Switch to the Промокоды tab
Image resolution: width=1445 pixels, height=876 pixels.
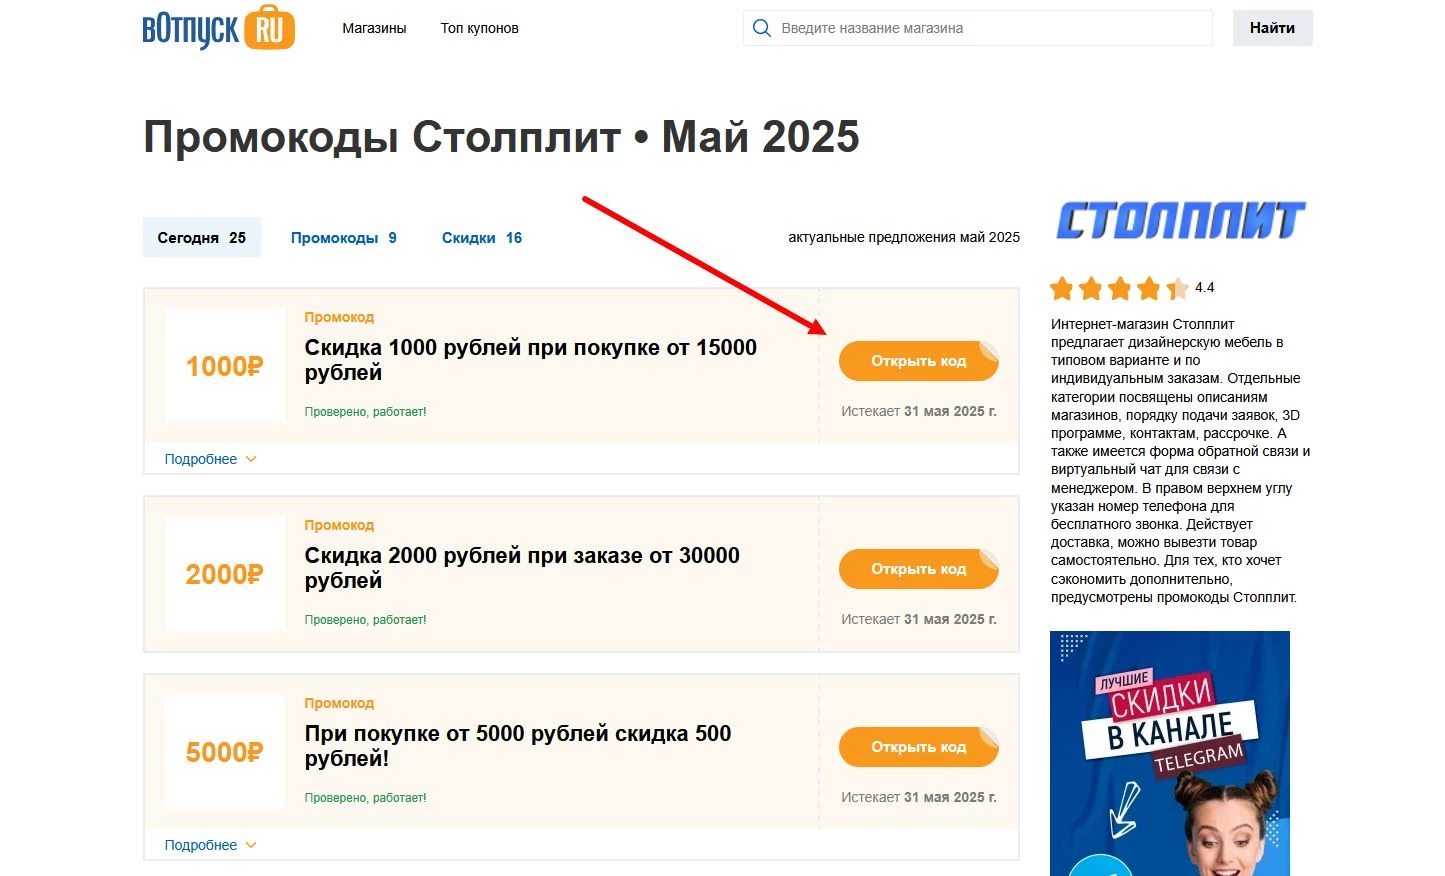coord(343,237)
